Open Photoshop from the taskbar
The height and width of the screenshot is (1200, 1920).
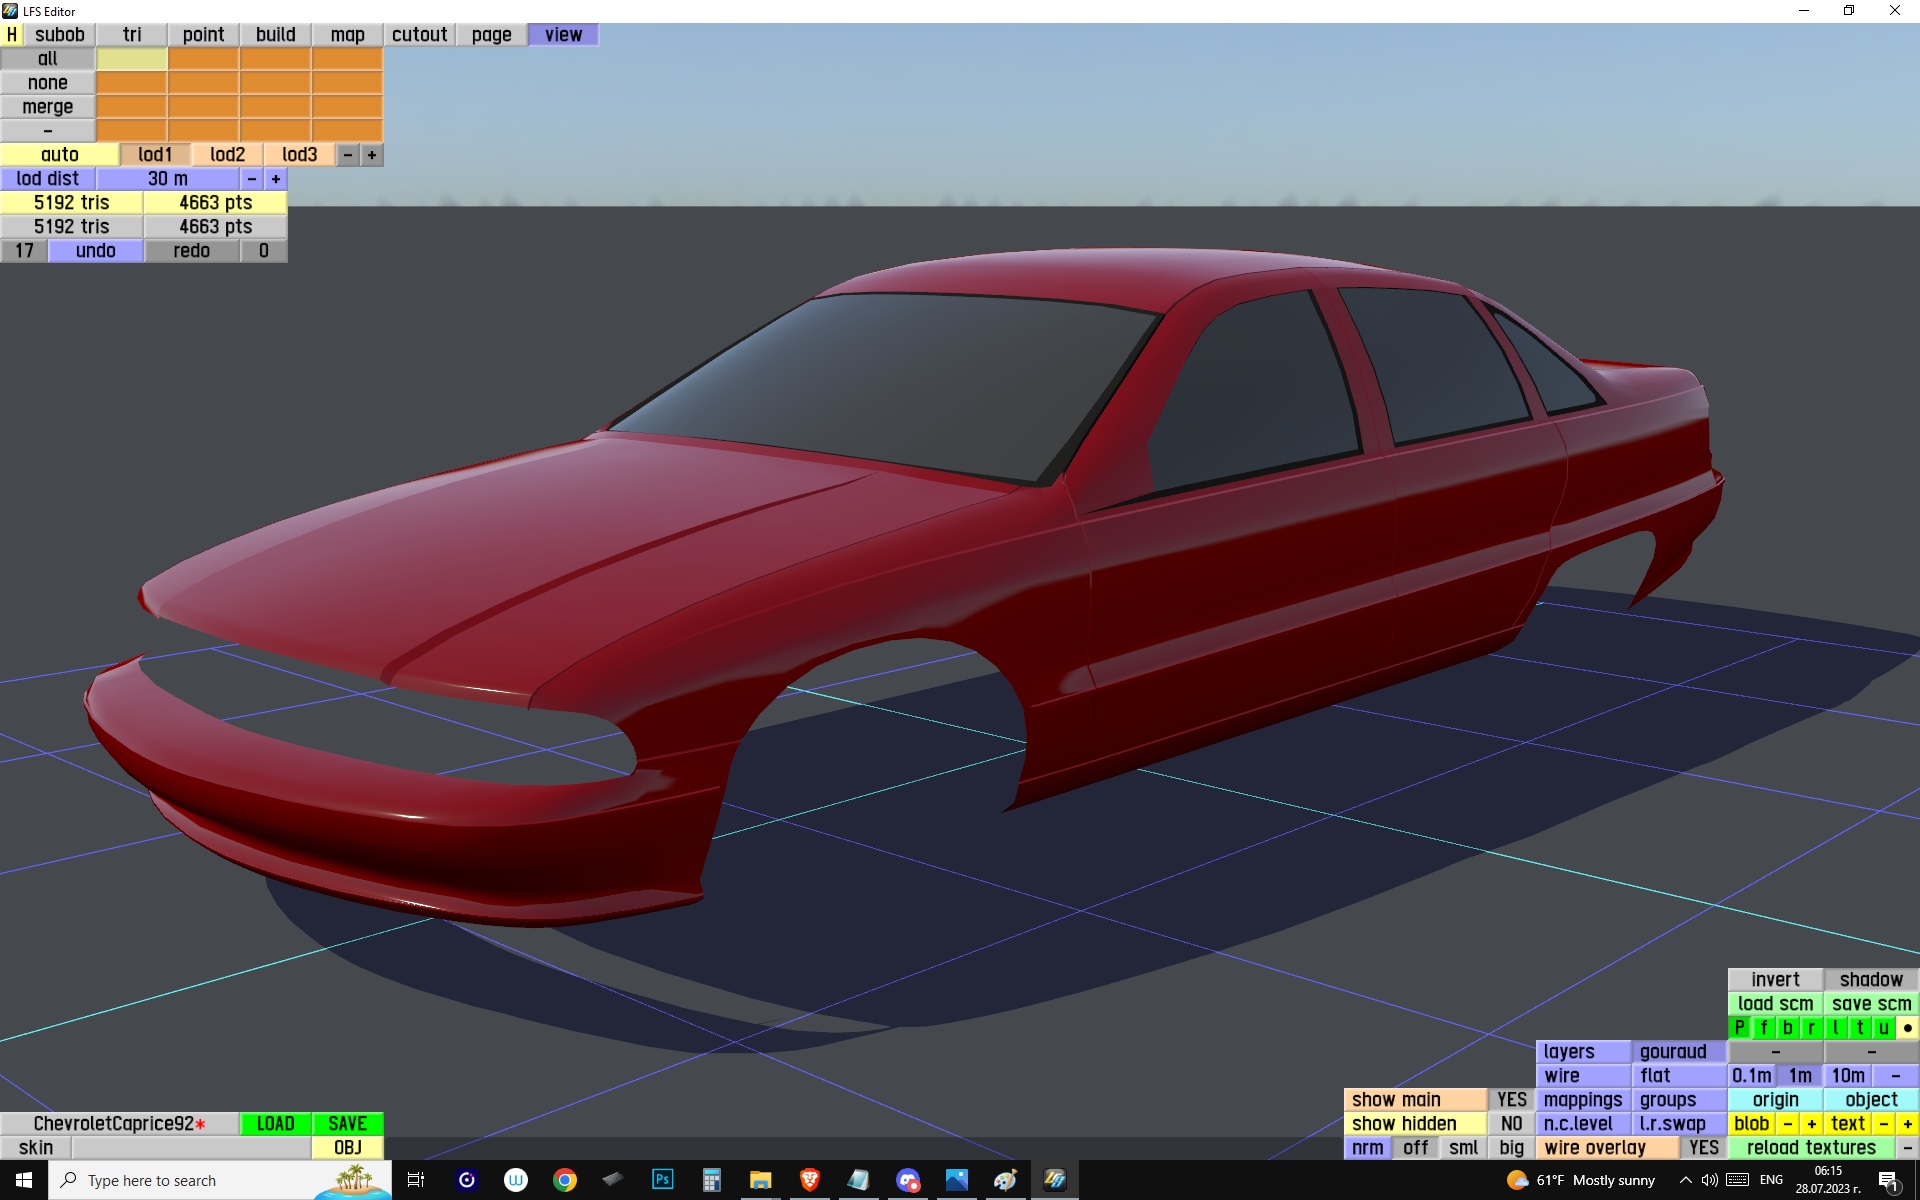662,1180
